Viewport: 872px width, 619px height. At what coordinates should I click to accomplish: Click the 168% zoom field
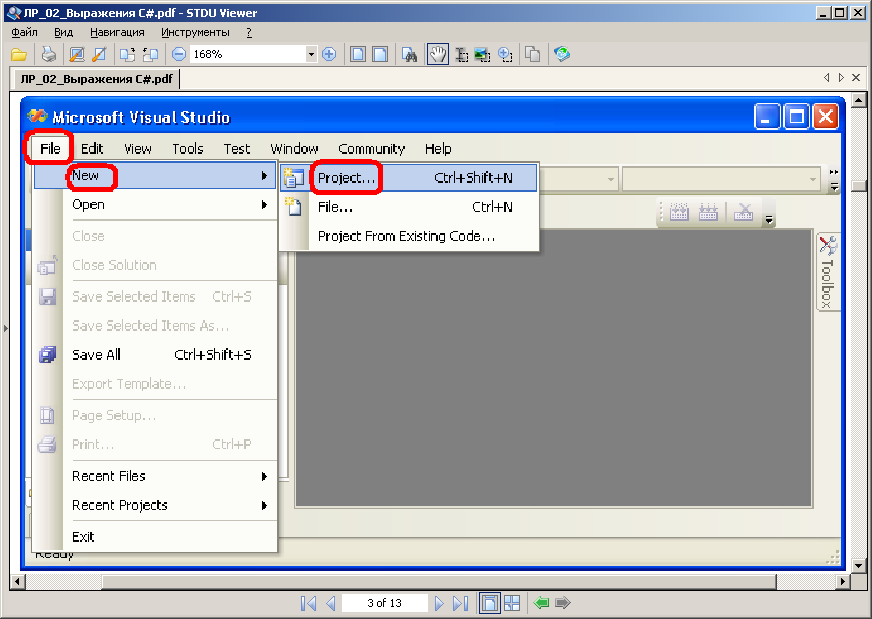pyautogui.click(x=248, y=55)
